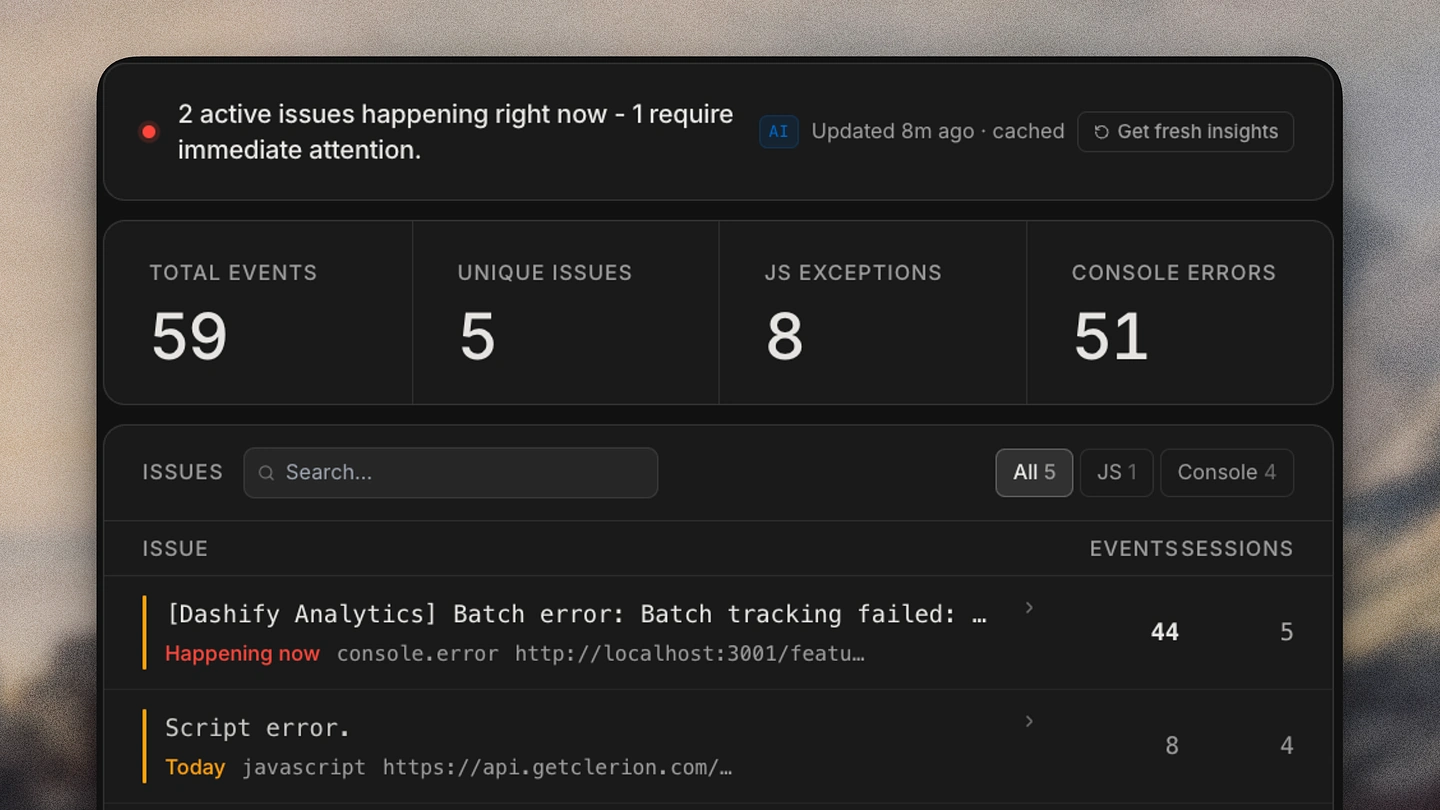
Task: Select the All 5 filter tab
Action: (x=1034, y=473)
